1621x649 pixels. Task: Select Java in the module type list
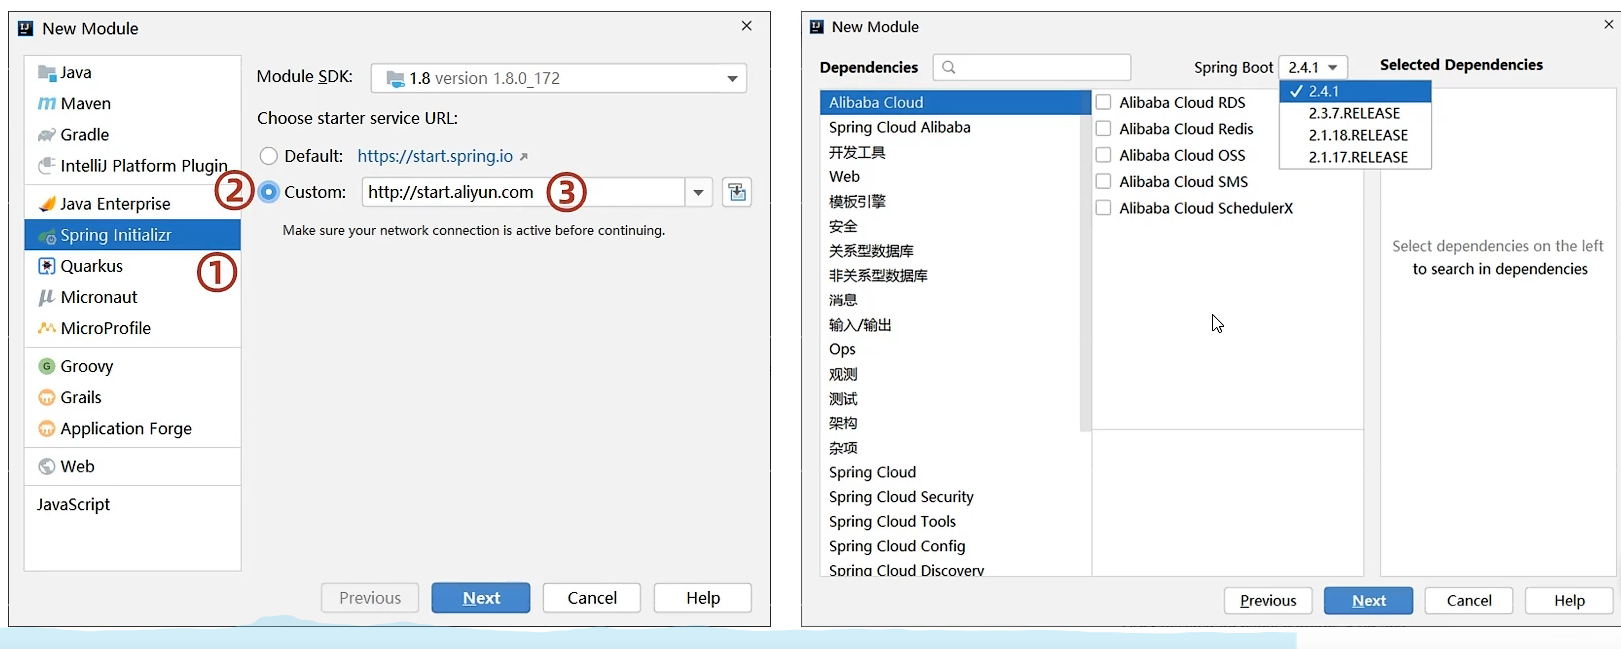(132, 72)
